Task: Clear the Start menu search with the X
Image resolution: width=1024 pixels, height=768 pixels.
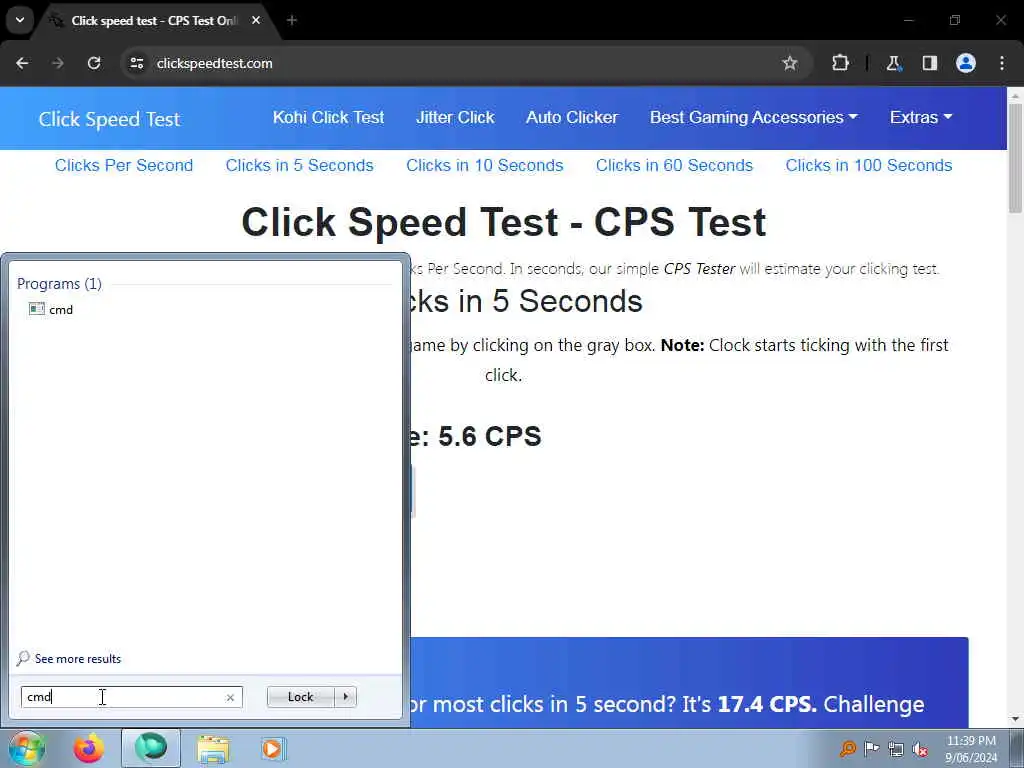Action: 230,697
